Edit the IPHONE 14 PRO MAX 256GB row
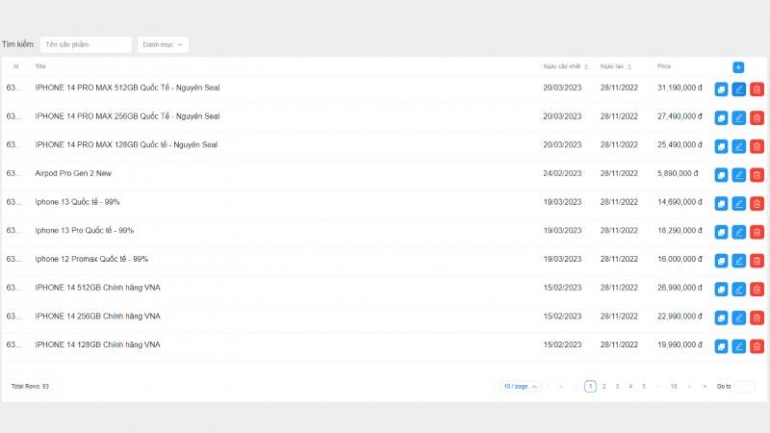Image resolution: width=770 pixels, height=433 pixels. click(739, 118)
